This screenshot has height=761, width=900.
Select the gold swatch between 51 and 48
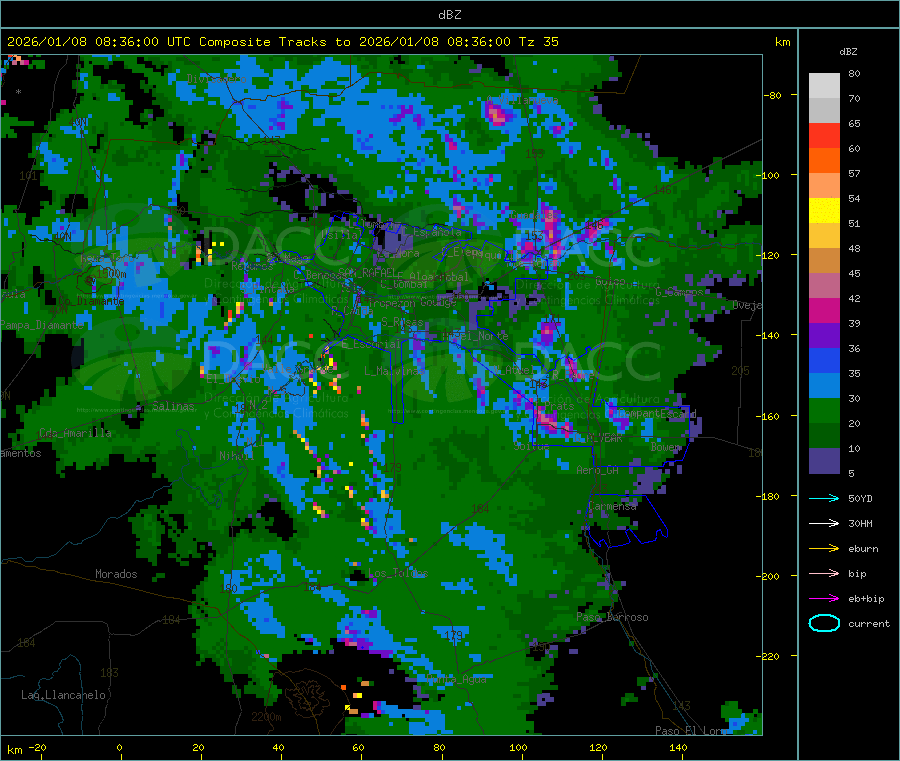point(824,236)
